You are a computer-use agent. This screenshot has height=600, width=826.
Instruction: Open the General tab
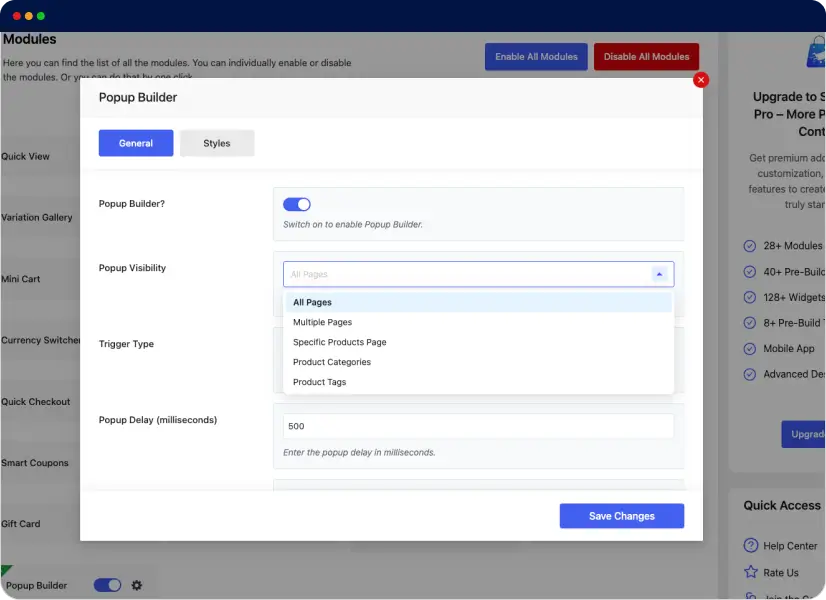pyautogui.click(x=136, y=143)
